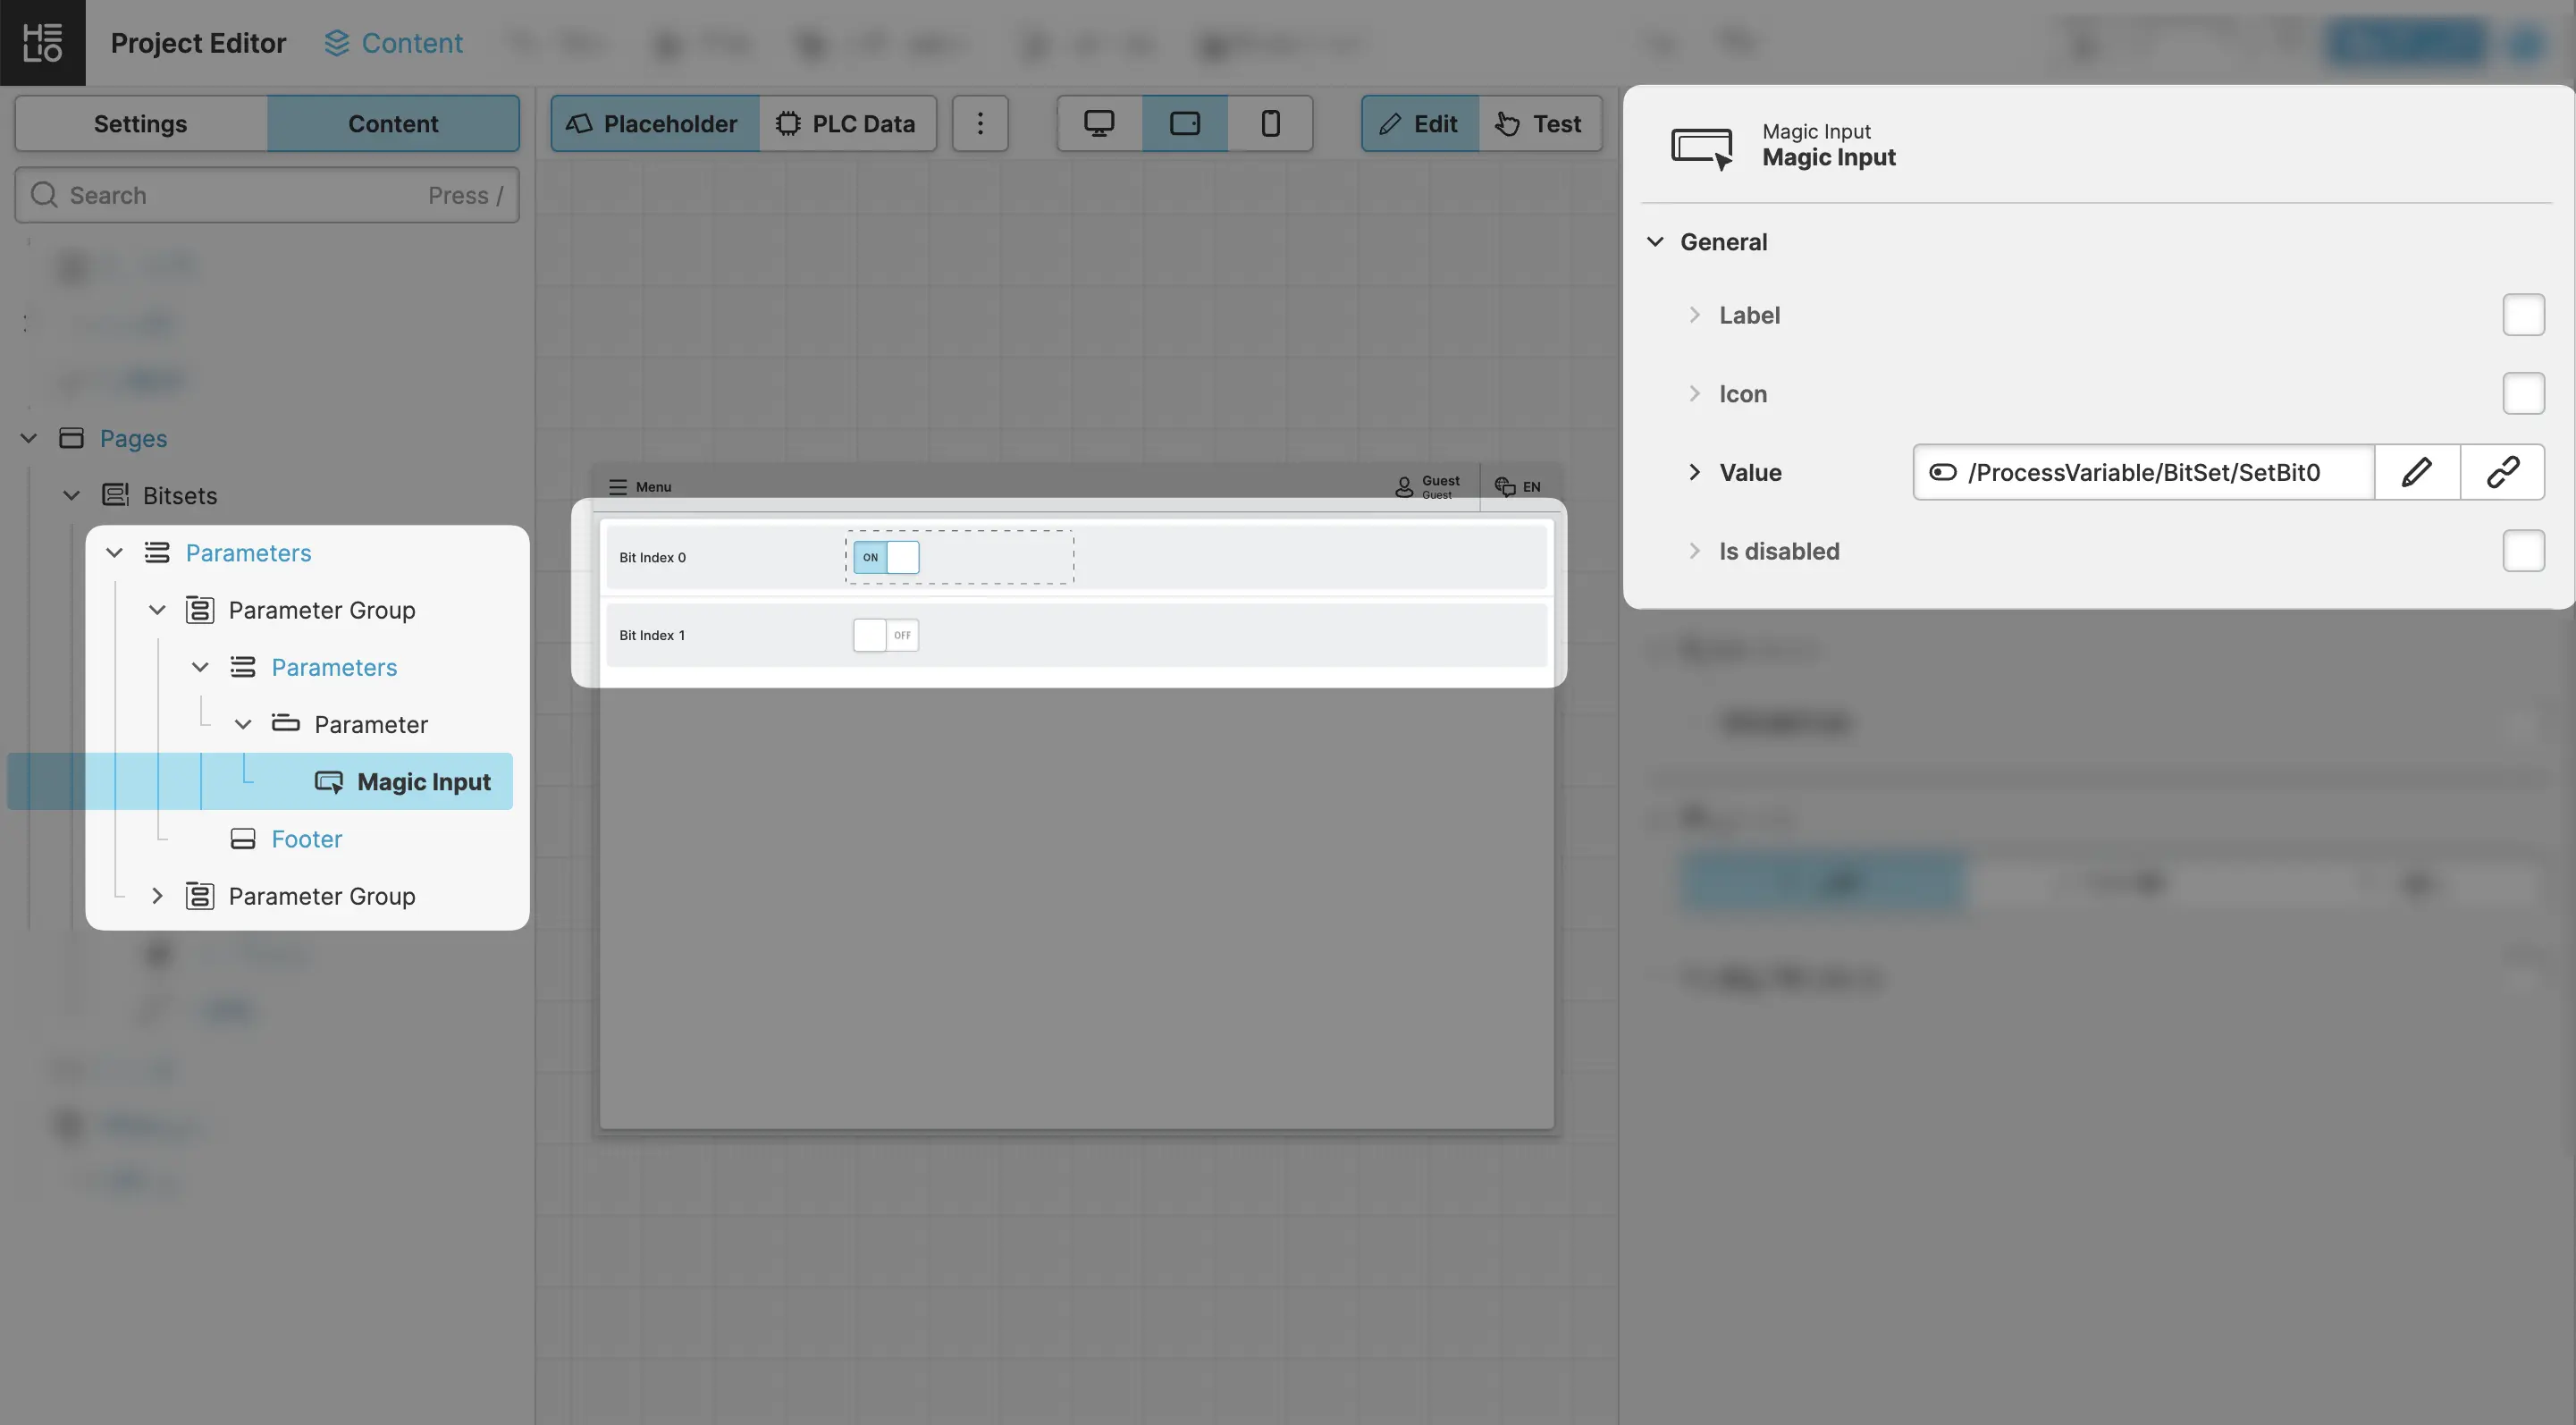Click the link icon beside Value
This screenshot has width=2576, height=1425.
point(2502,472)
